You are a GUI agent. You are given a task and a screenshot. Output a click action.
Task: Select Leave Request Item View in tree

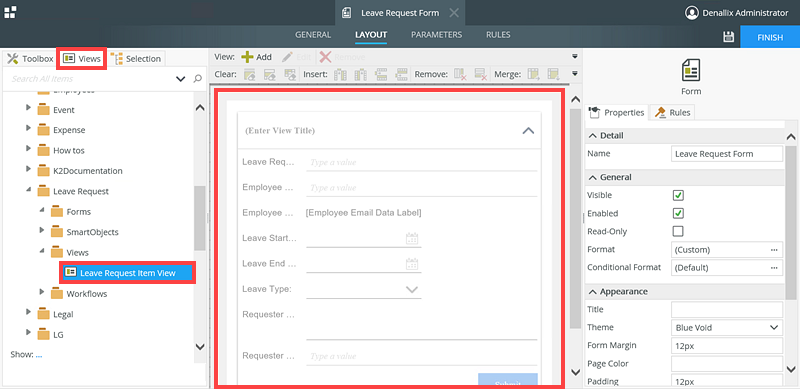(x=128, y=273)
